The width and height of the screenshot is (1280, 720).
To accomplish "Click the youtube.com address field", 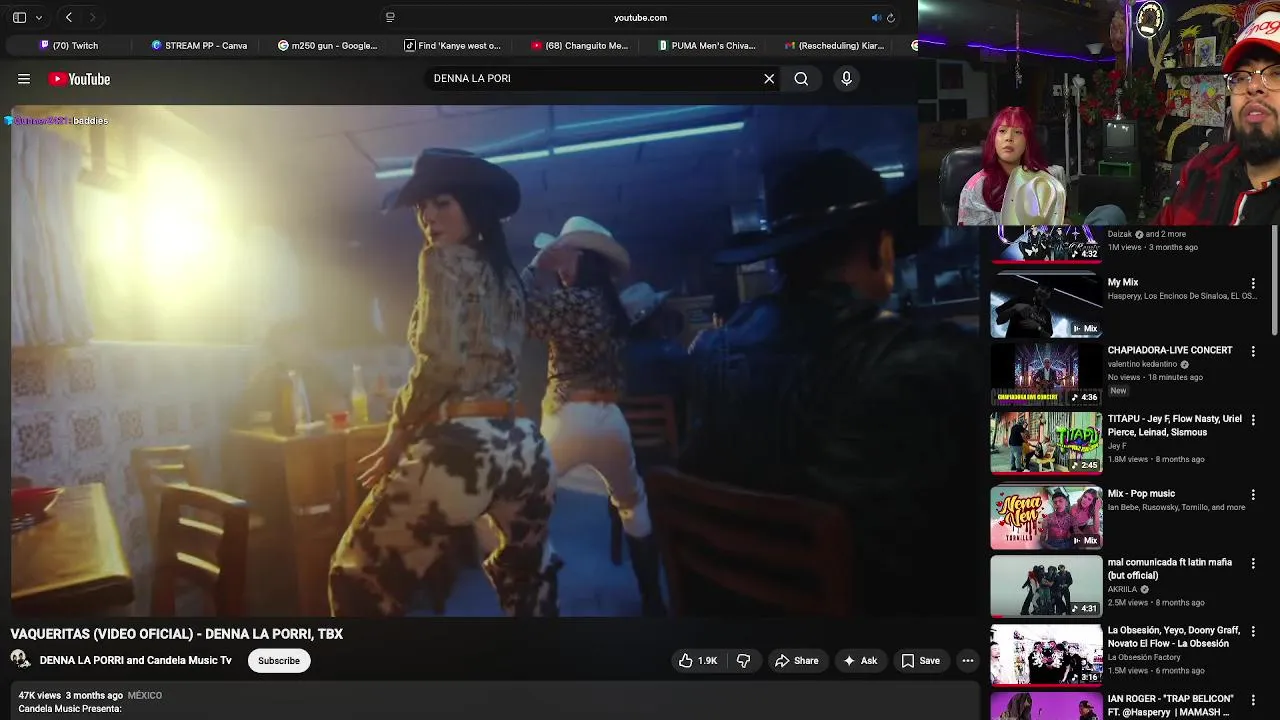I will click(640, 18).
